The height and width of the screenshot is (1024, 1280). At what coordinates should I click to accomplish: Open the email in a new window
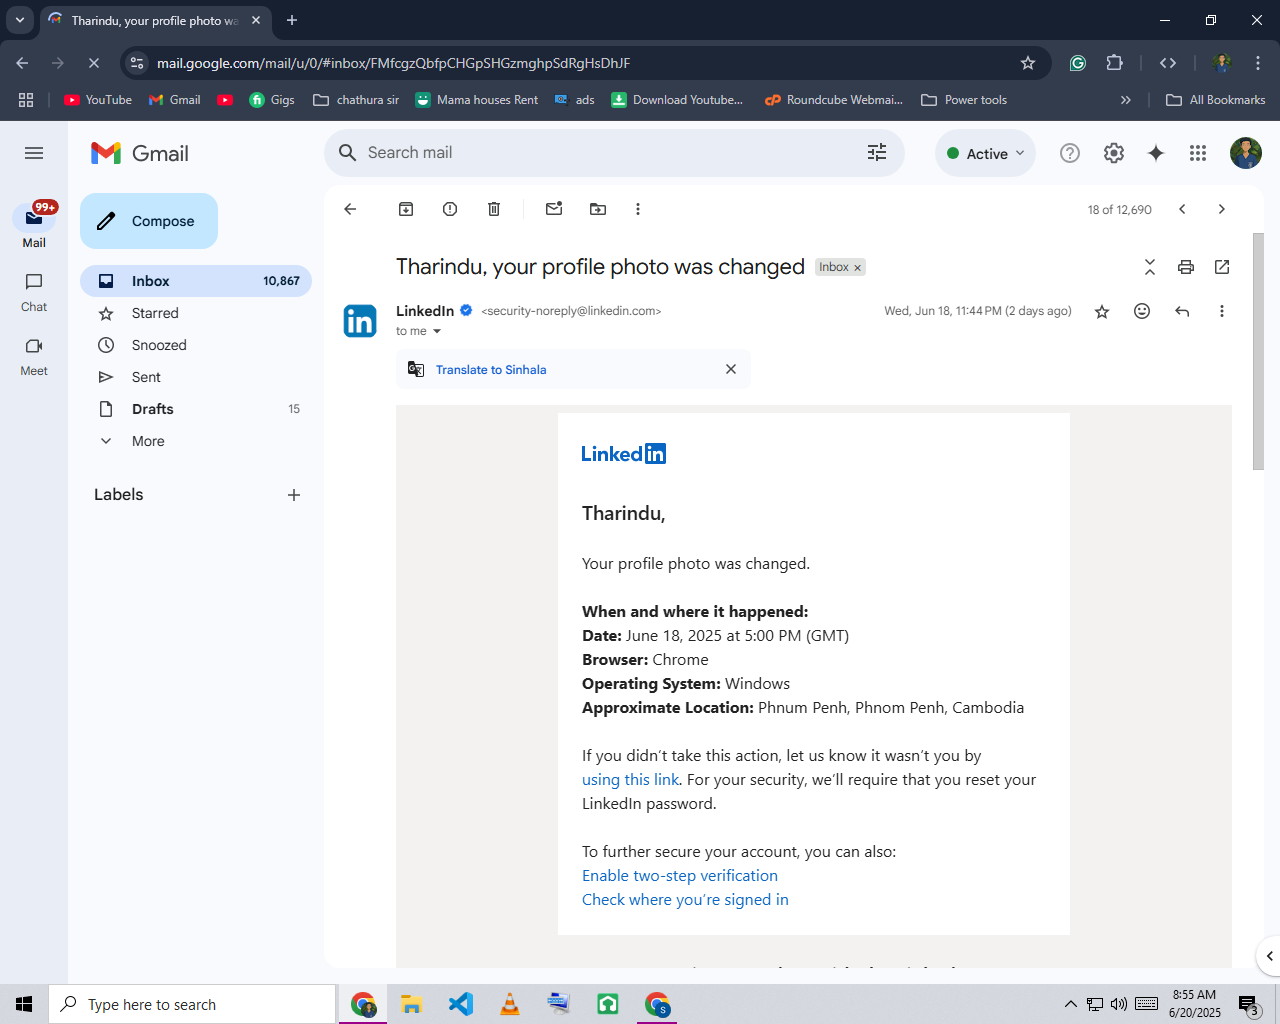(x=1222, y=267)
